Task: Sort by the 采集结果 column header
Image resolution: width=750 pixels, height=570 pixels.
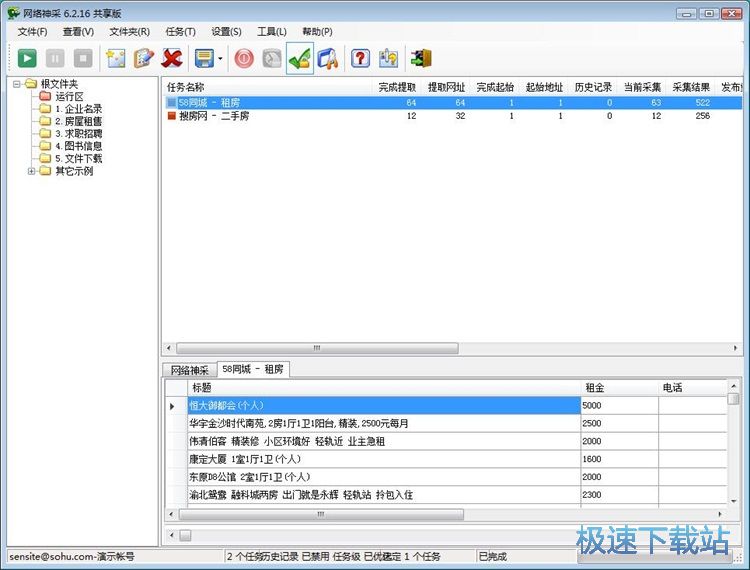Action: 691,87
